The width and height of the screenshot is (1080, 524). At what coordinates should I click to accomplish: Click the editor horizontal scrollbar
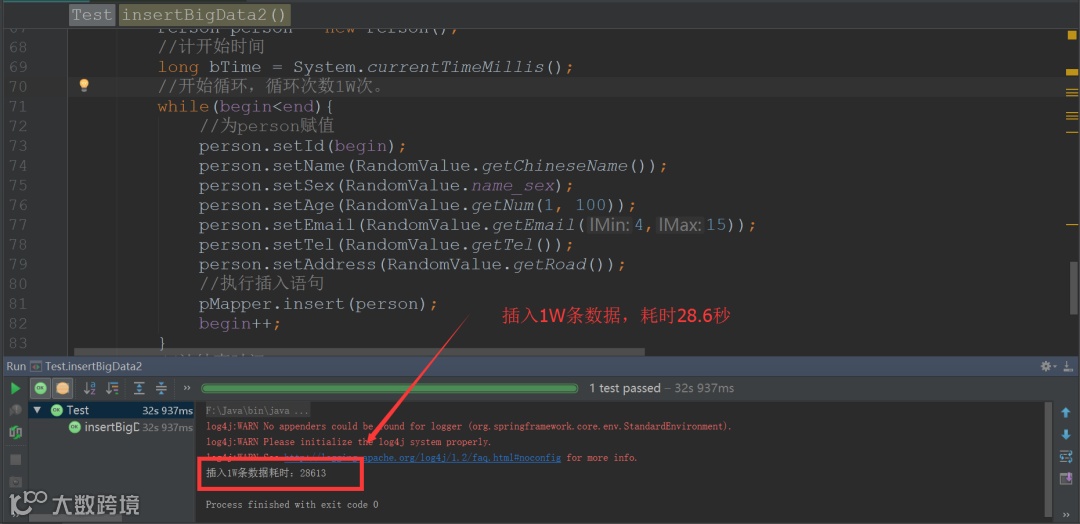tap(359, 352)
